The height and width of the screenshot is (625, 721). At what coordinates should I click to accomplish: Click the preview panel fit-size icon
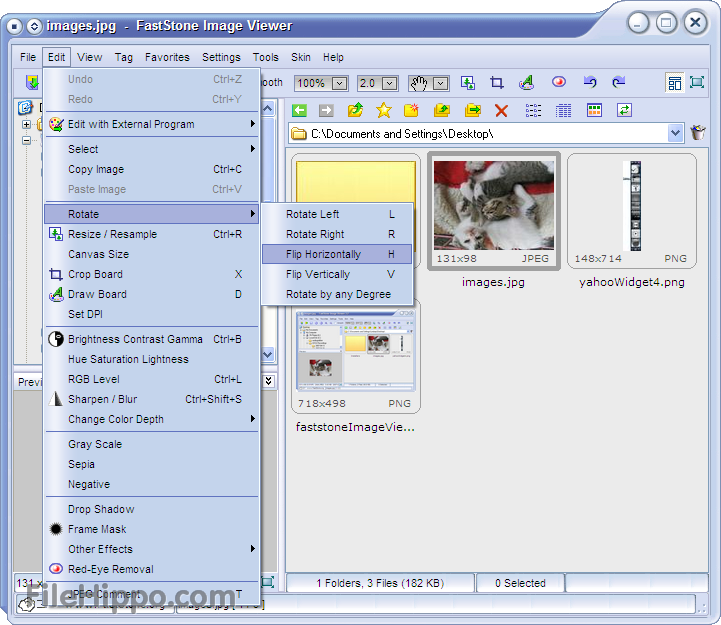click(268, 582)
